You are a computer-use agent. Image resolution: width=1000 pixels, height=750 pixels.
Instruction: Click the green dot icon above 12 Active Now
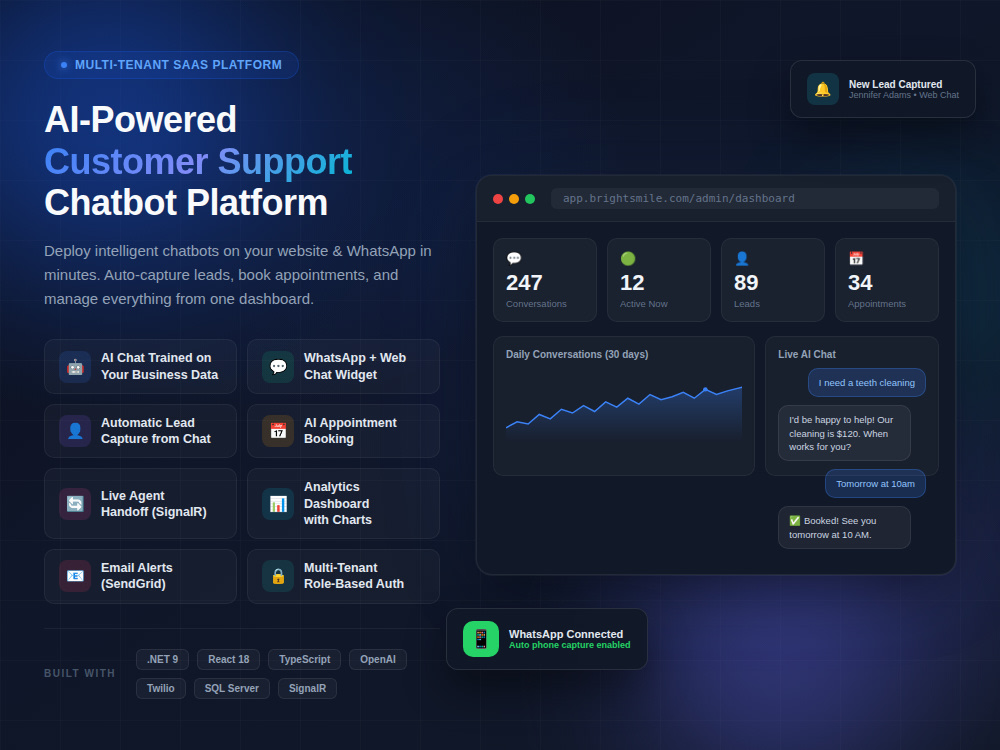click(x=628, y=258)
